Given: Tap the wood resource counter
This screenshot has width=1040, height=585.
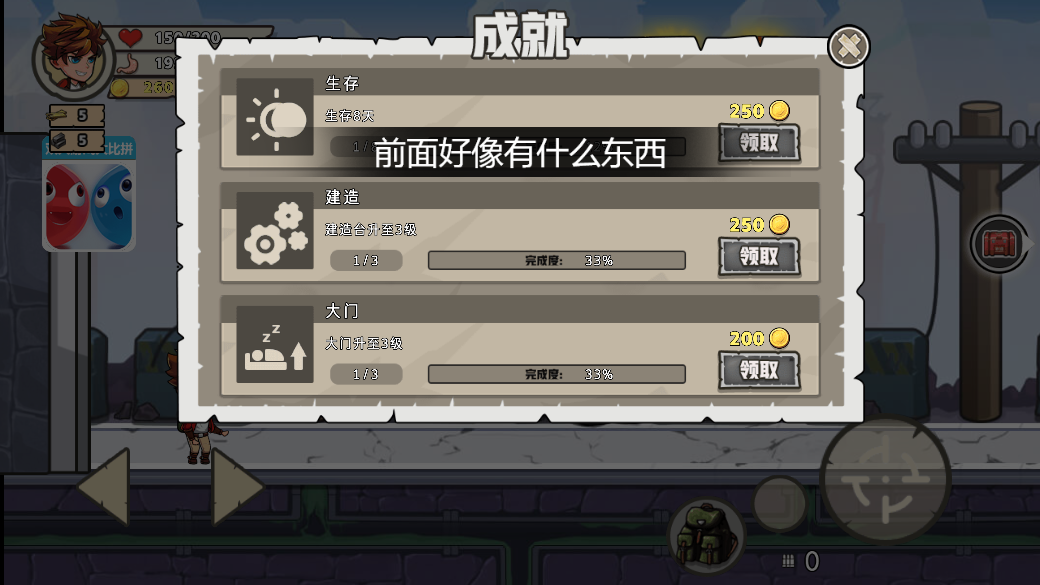Looking at the screenshot, I should 76,115.
